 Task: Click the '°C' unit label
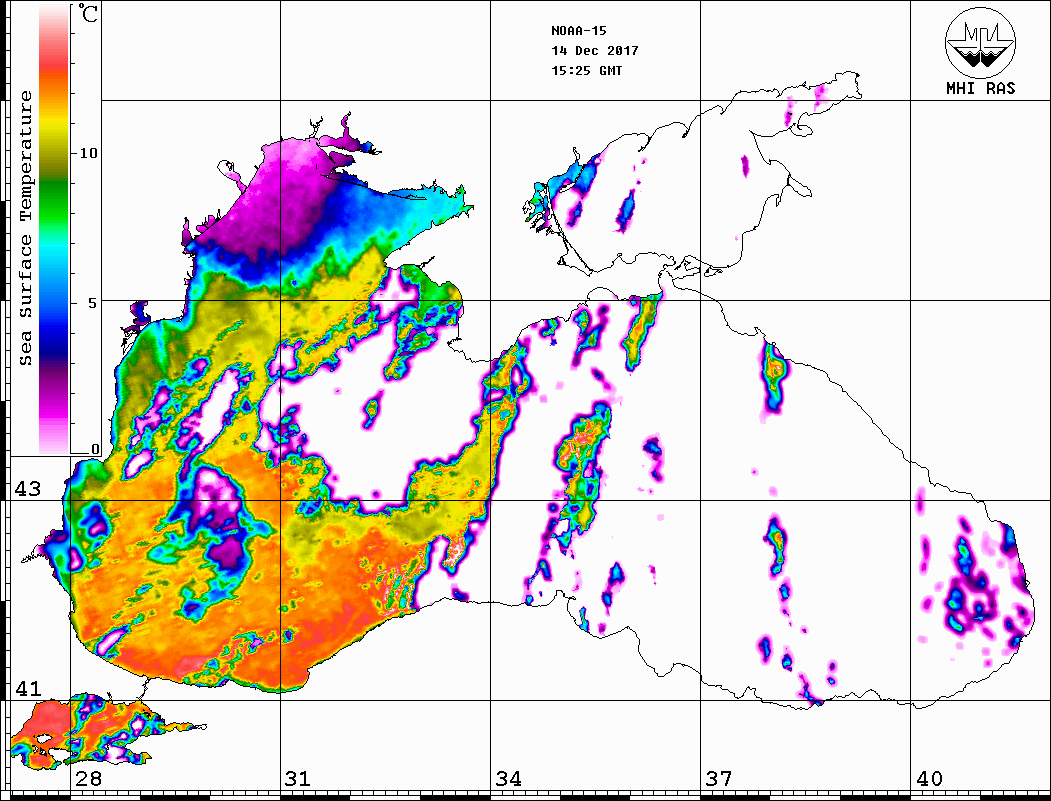point(88,13)
